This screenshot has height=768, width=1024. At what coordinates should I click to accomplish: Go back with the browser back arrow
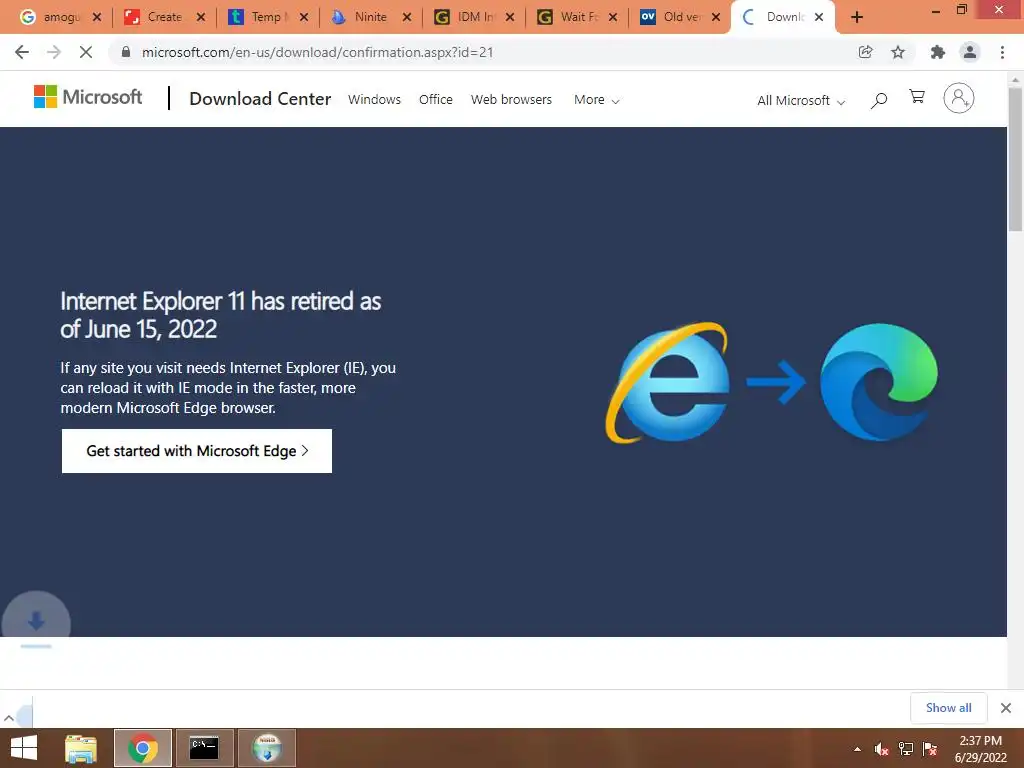(22, 52)
